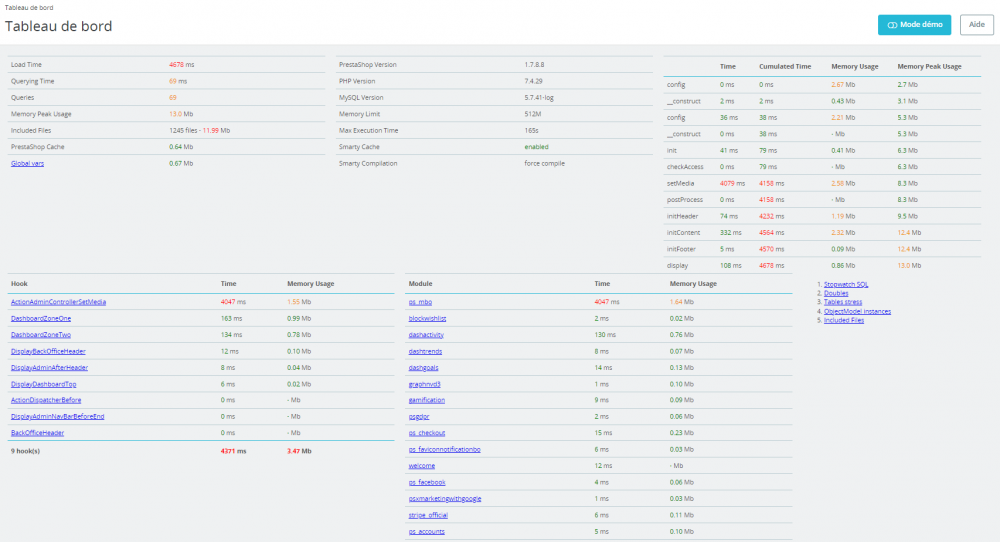Open DisplayDashboardTop hook link
The image size is (1000, 542).
(43, 385)
